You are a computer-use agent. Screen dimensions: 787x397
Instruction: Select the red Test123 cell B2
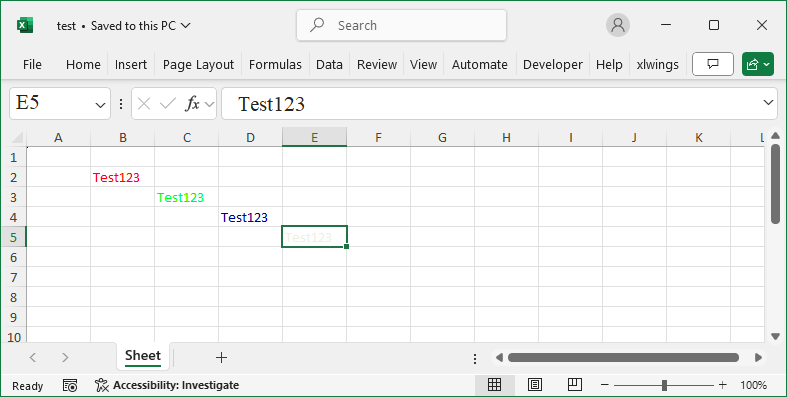122,177
